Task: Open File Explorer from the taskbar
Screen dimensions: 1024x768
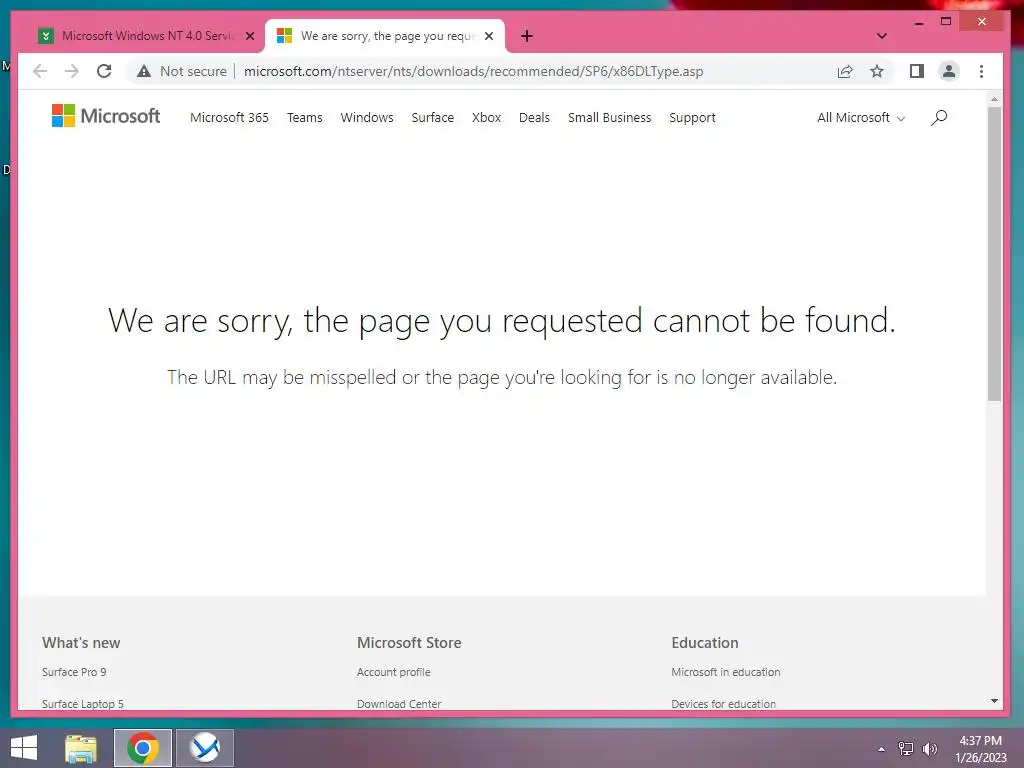Action: 81,748
